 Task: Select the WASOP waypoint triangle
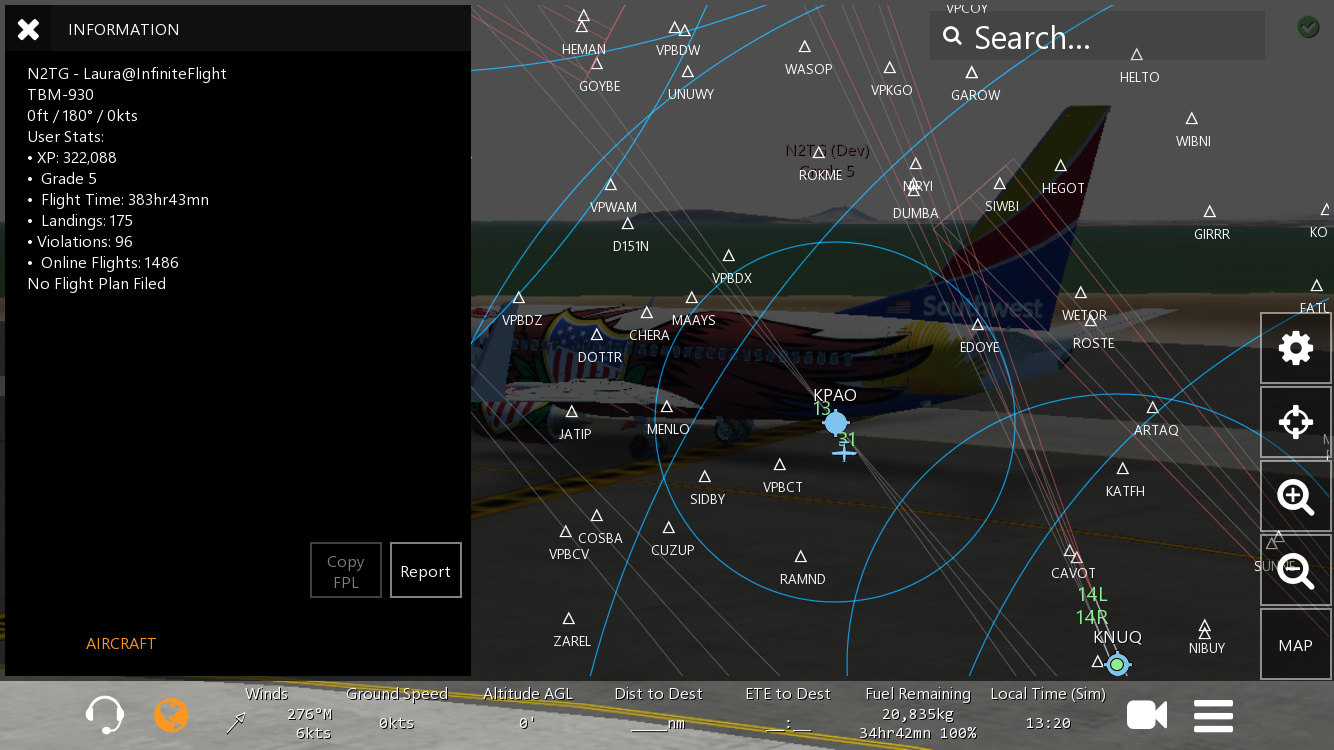(x=805, y=46)
